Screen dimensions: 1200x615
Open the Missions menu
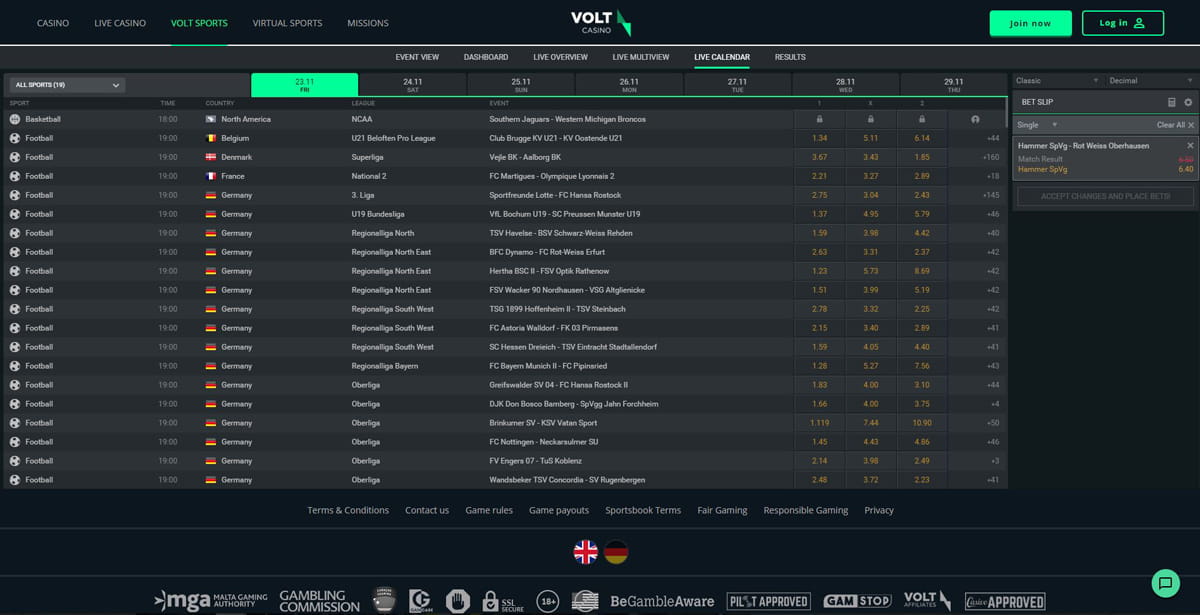click(x=368, y=23)
